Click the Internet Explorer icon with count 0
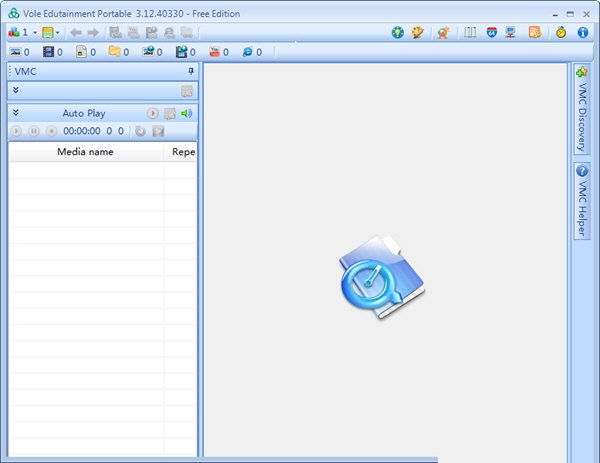Viewport: 600px width, 463px height. pos(248,52)
